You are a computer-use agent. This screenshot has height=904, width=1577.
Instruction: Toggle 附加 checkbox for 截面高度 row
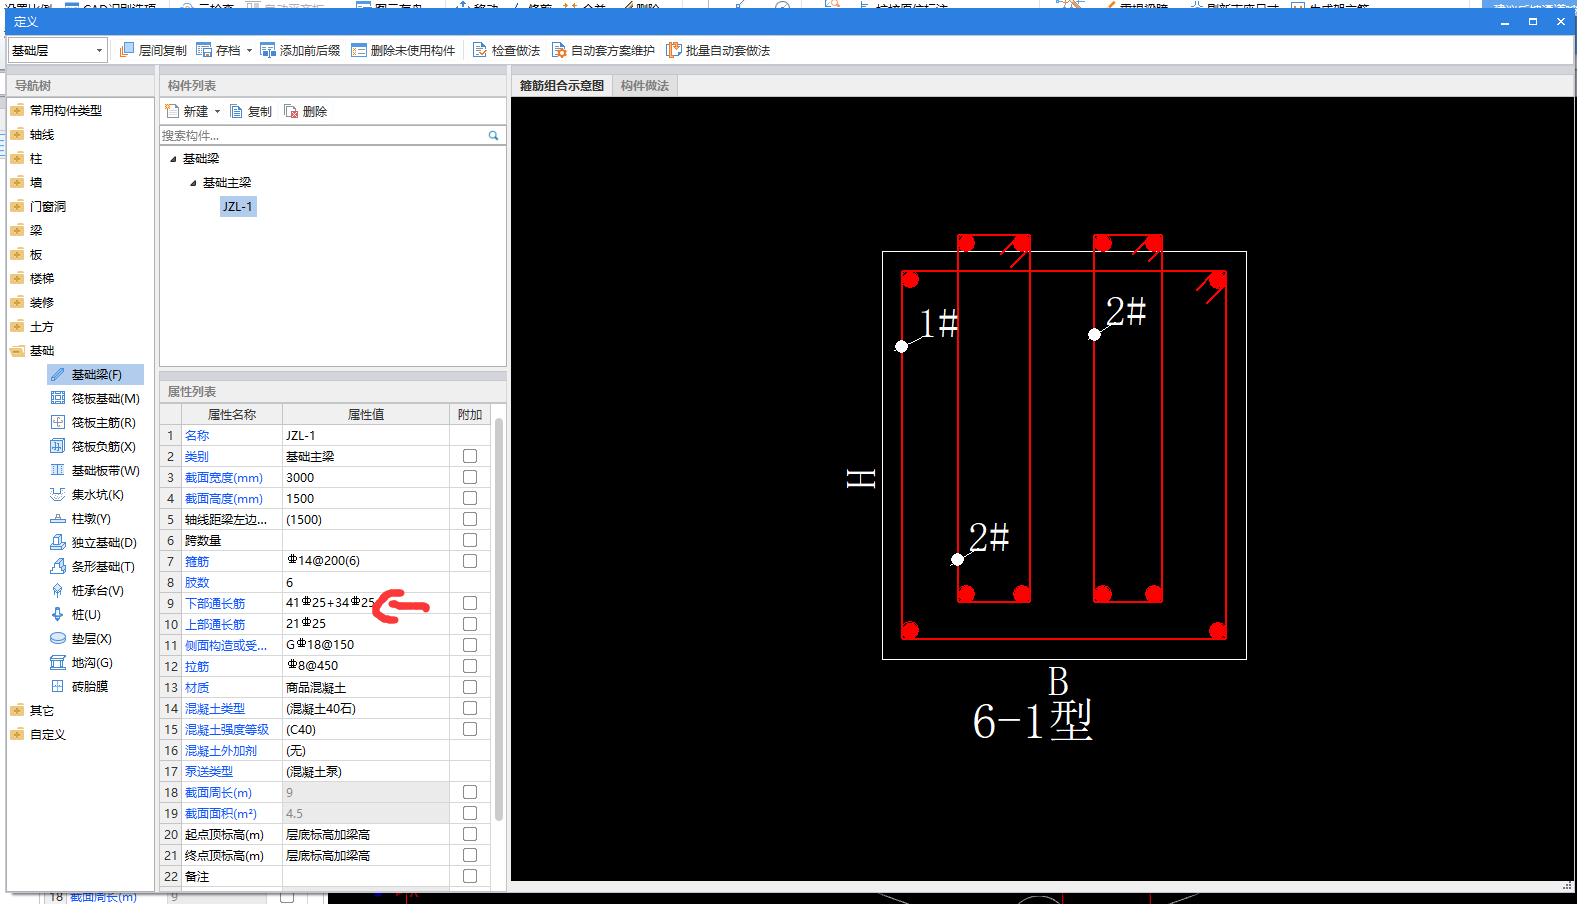pyautogui.click(x=470, y=498)
